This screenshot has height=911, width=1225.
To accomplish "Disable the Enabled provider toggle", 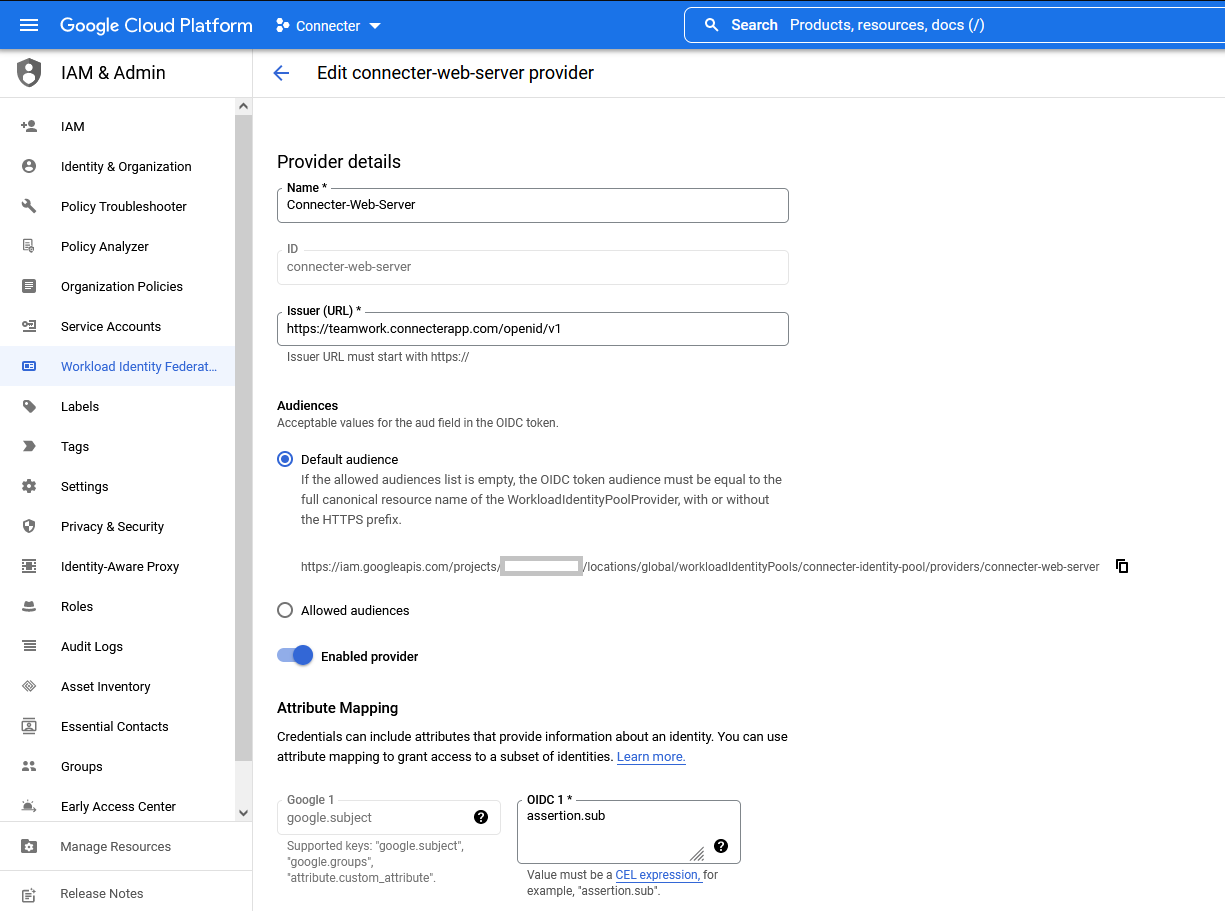I will tap(293, 655).
